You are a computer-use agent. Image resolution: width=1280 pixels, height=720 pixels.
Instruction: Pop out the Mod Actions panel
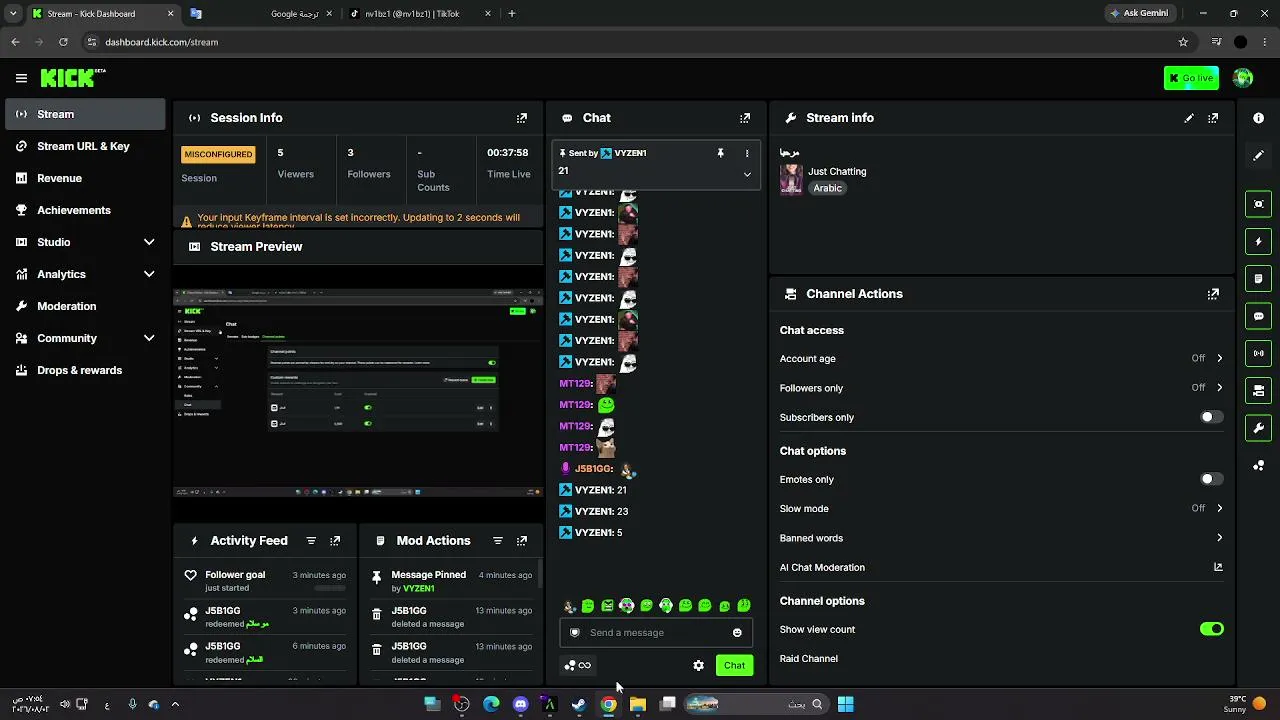(522, 541)
